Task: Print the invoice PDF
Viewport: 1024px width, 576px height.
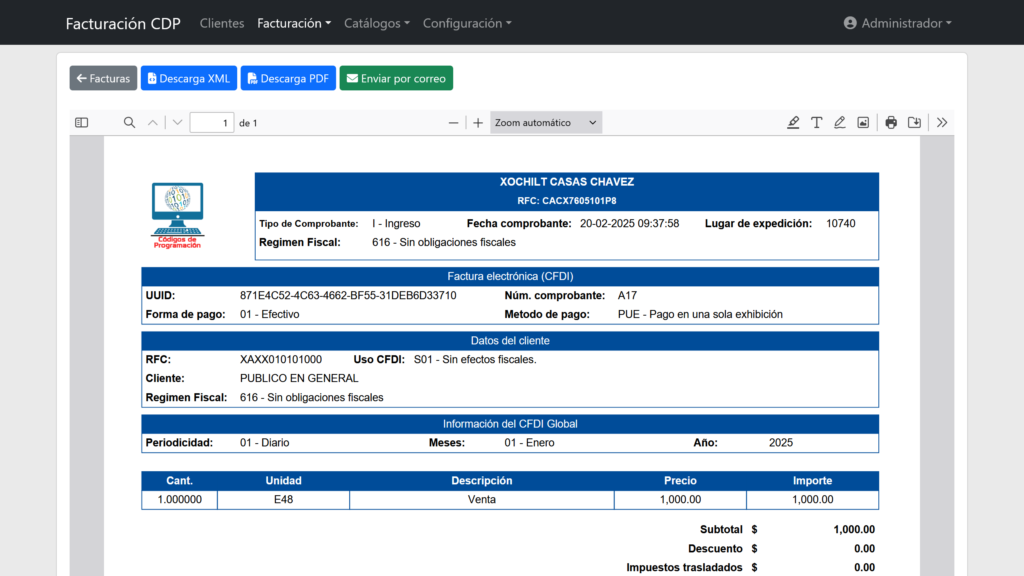Action: pyautogui.click(x=891, y=123)
